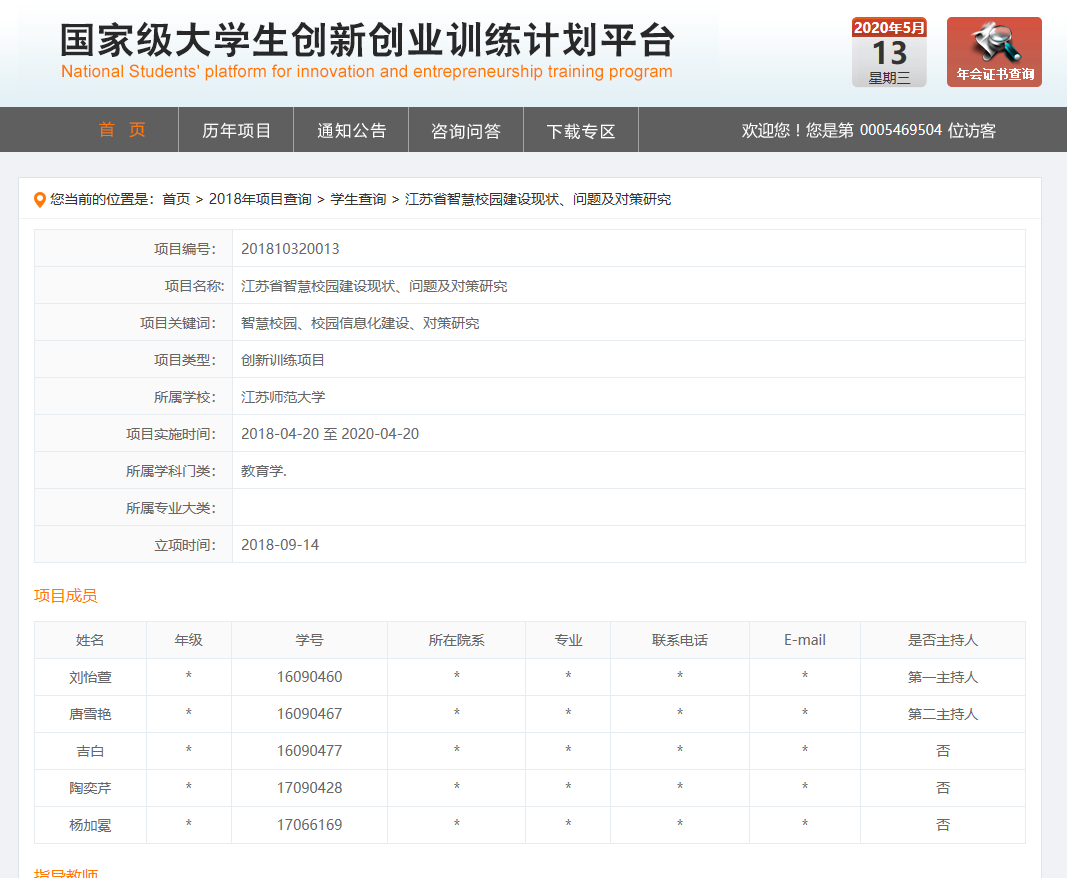The height and width of the screenshot is (878, 1067).
Task: Click 首页 link in breadcrumb
Action: (176, 200)
